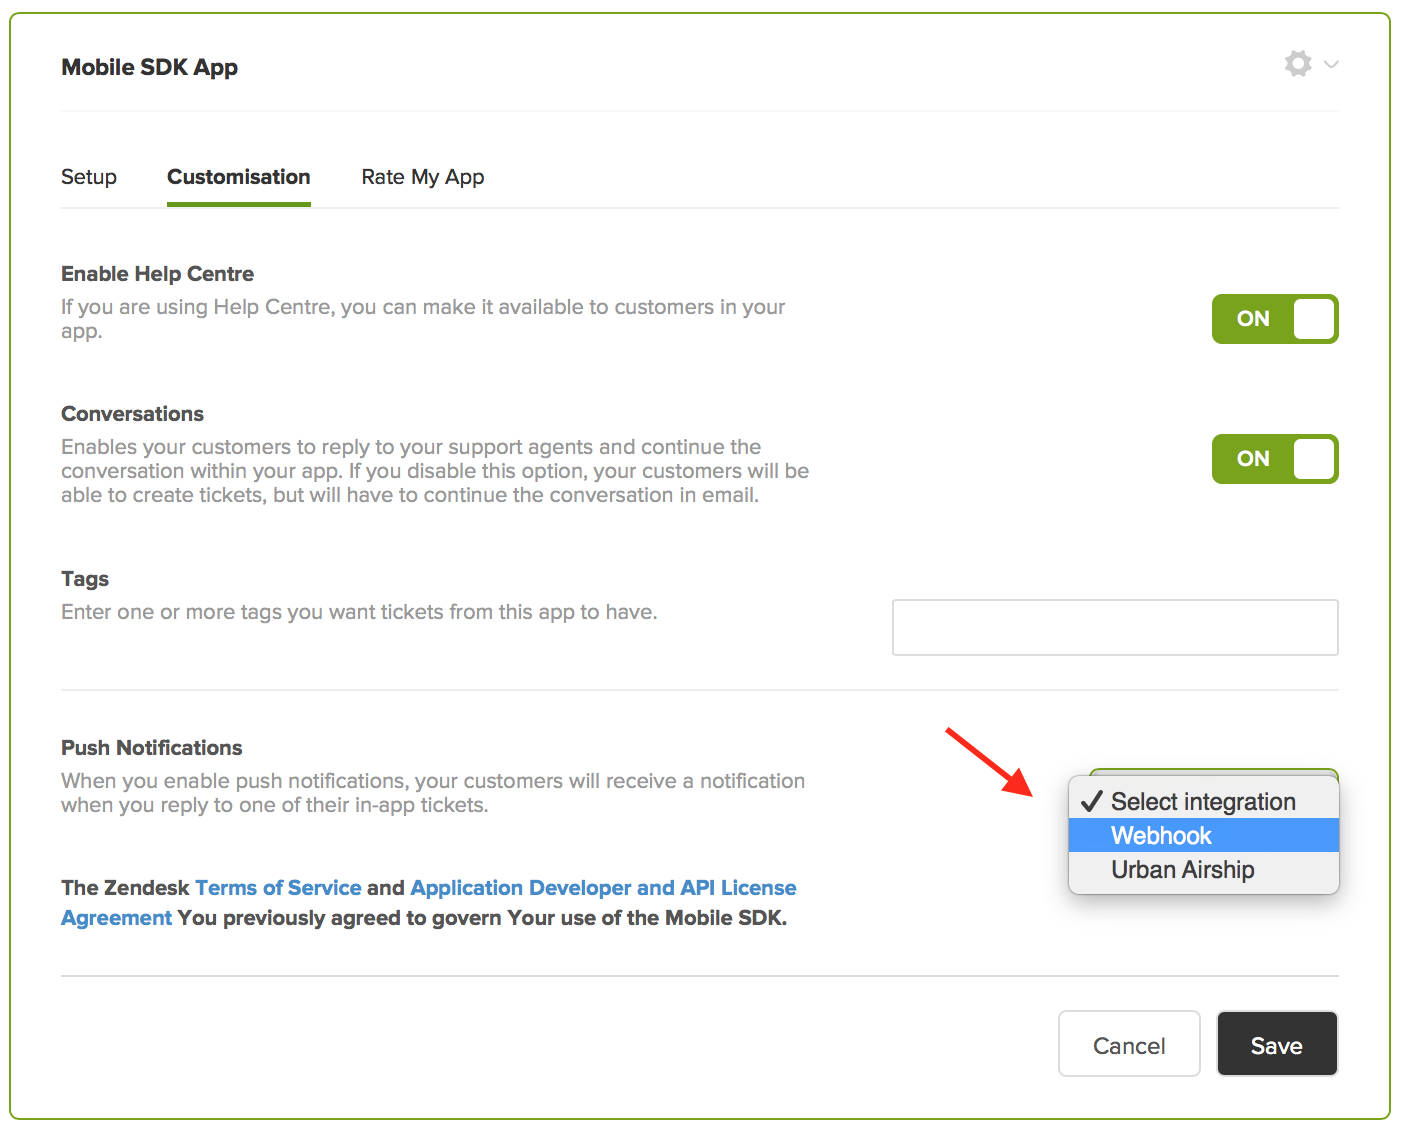
Task: Click the Enable Help Centre heading
Action: tap(158, 274)
